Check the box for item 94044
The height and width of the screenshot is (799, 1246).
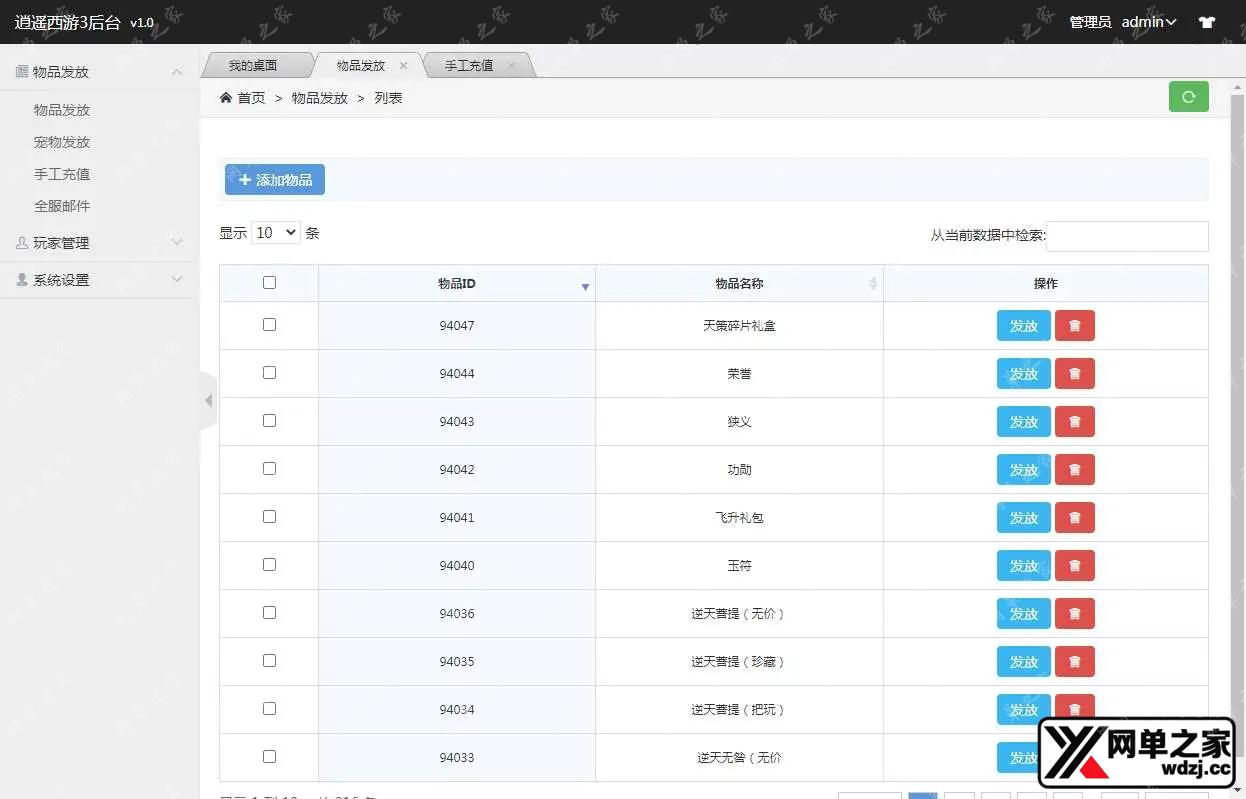pos(269,373)
